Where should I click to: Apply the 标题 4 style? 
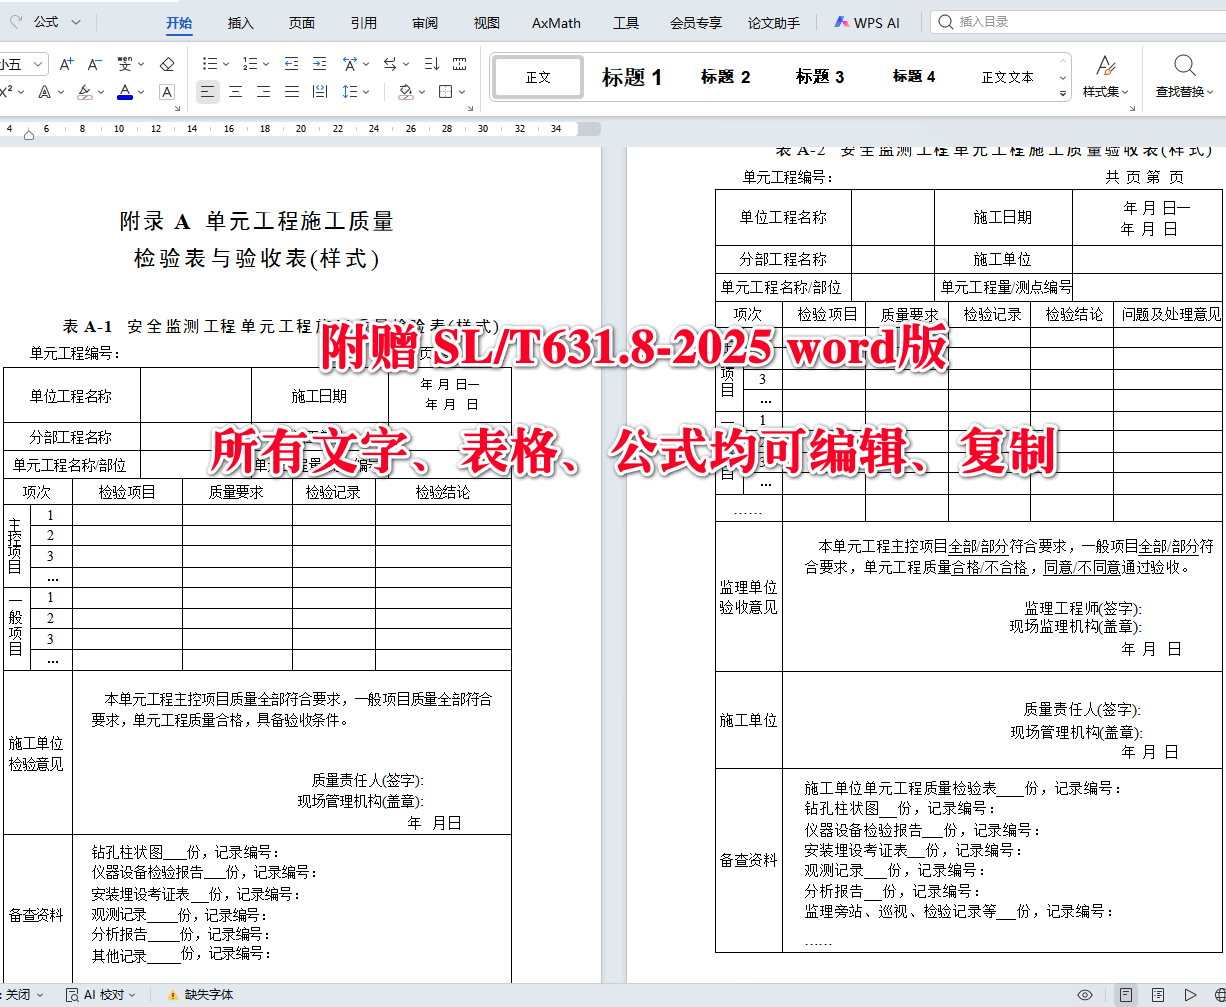(x=914, y=77)
